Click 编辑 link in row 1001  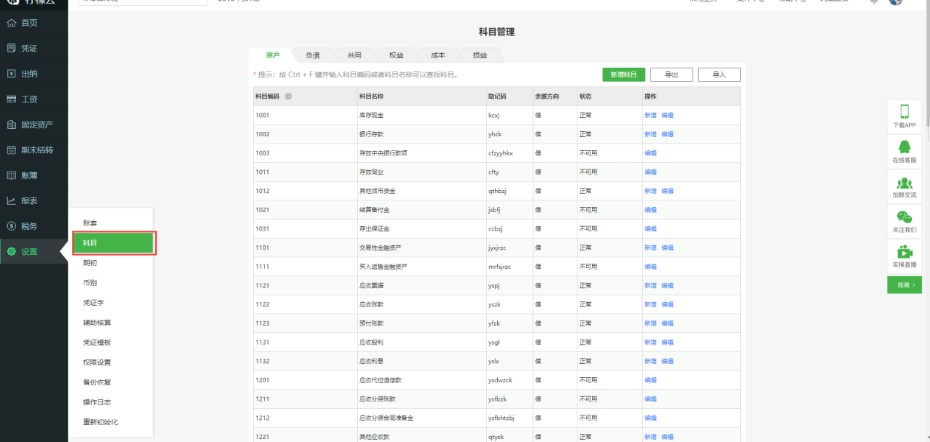pyautogui.click(x=667, y=115)
